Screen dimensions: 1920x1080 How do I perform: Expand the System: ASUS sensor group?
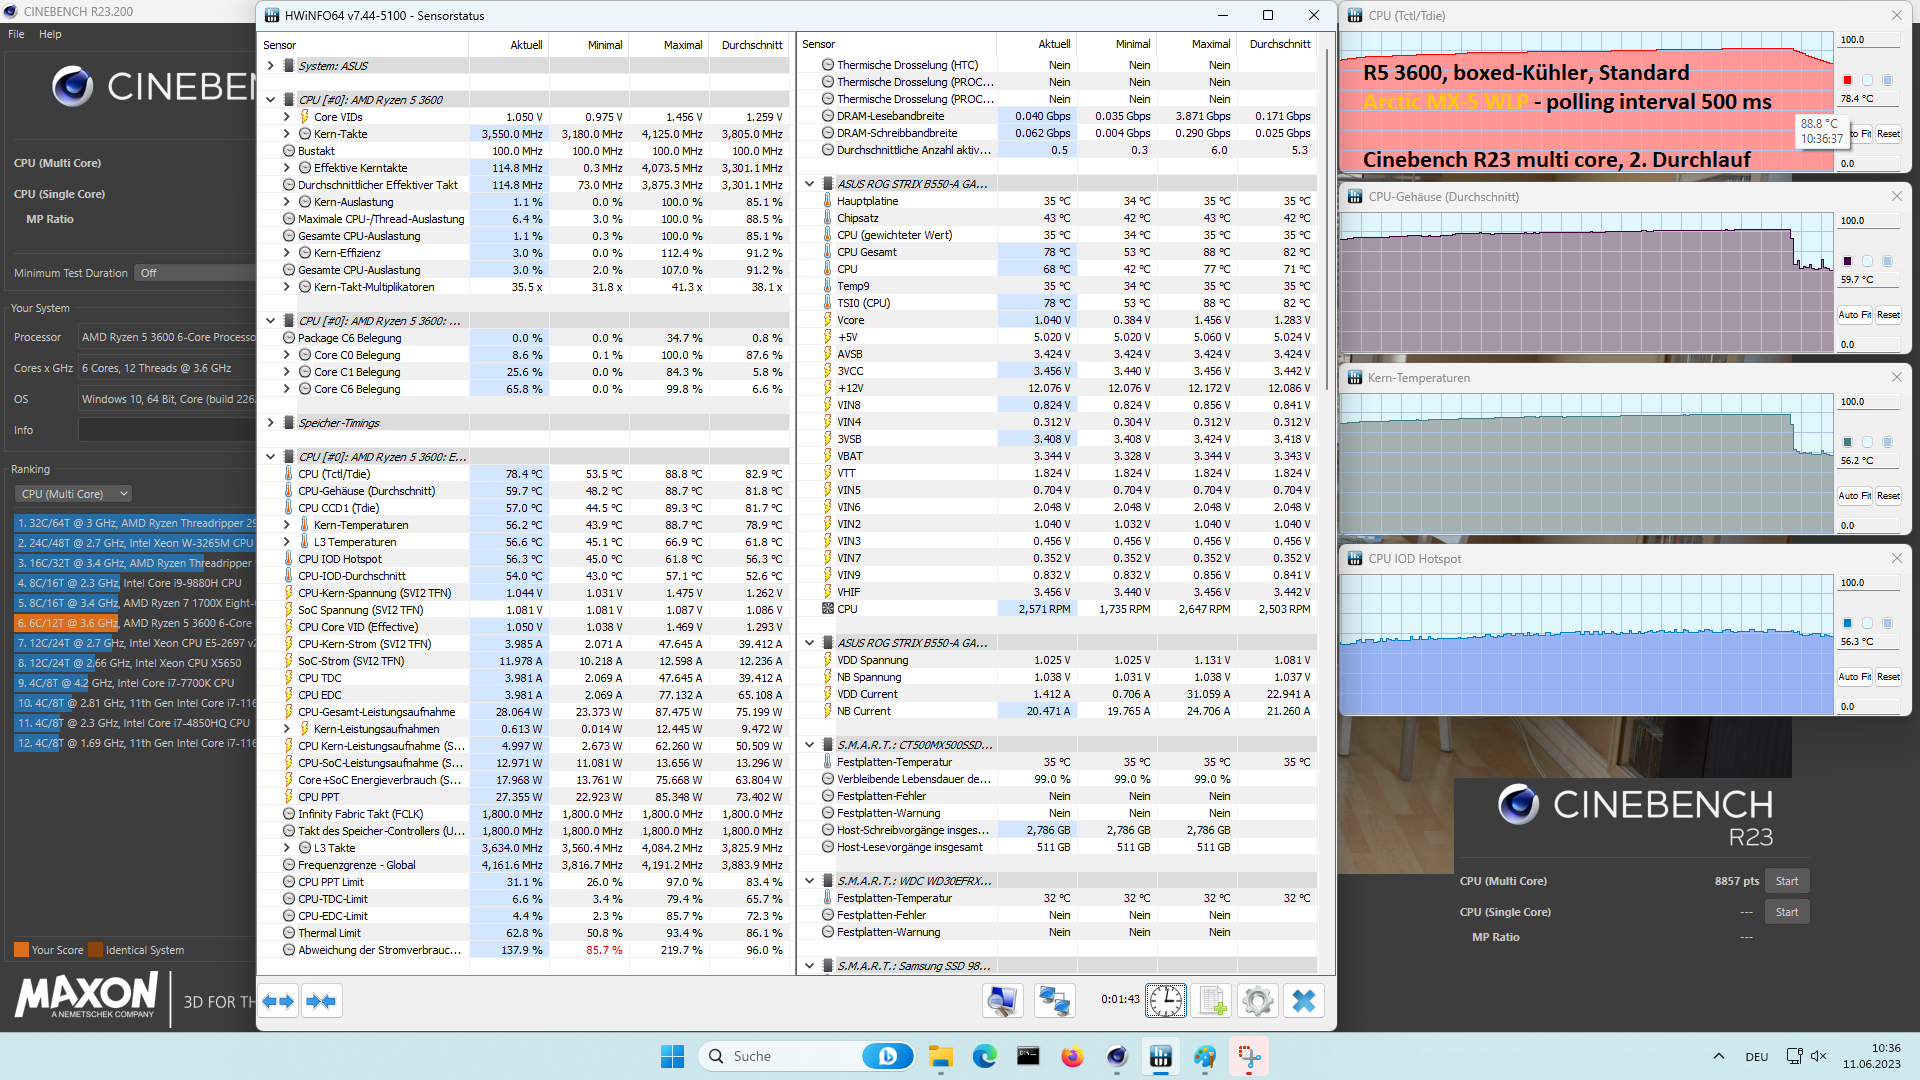pyautogui.click(x=271, y=66)
